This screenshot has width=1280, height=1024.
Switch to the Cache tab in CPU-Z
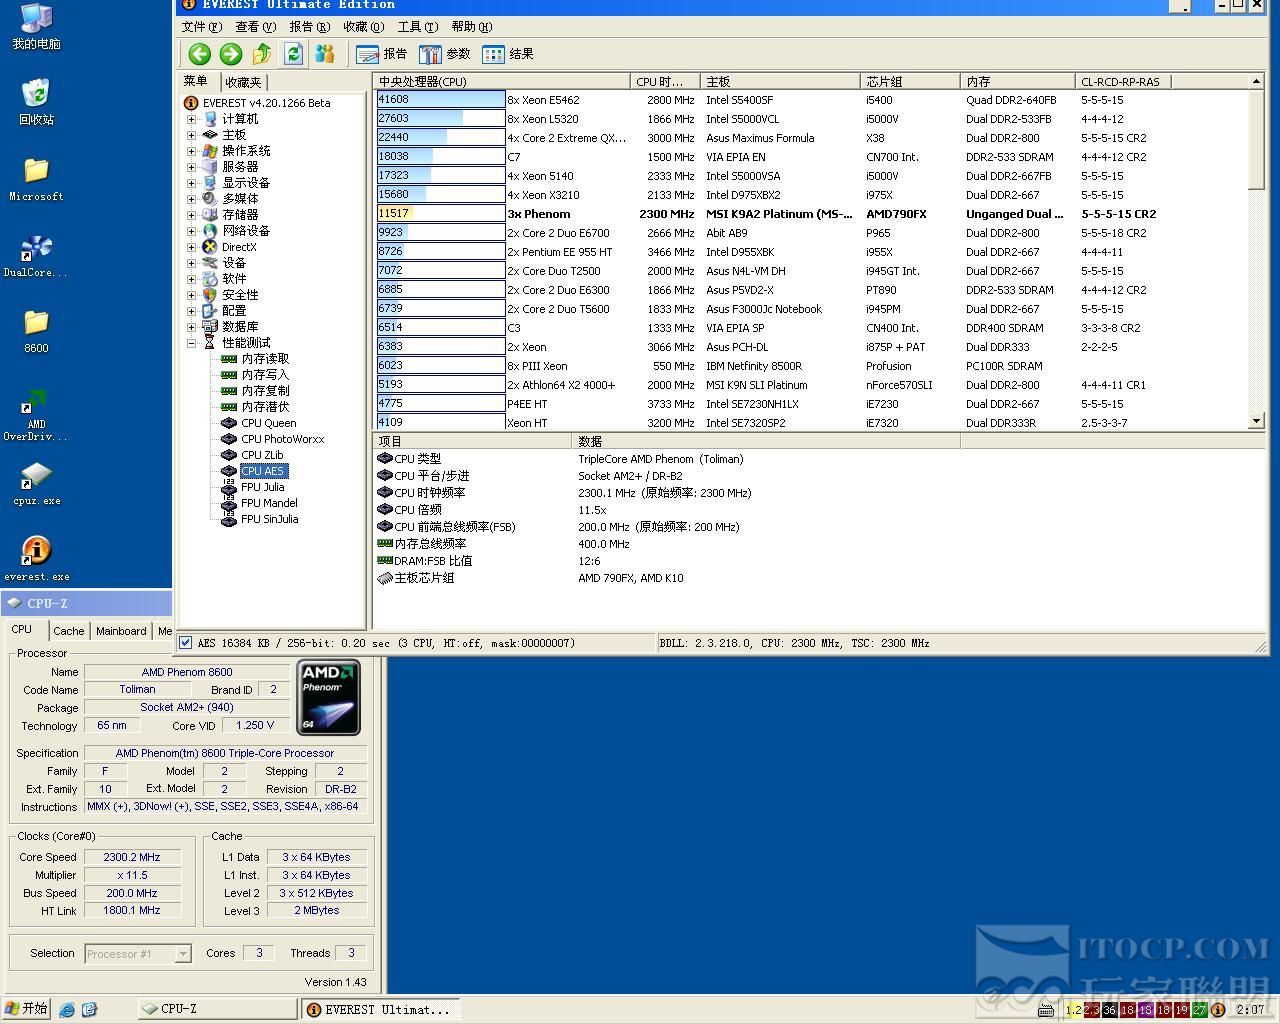(x=69, y=631)
